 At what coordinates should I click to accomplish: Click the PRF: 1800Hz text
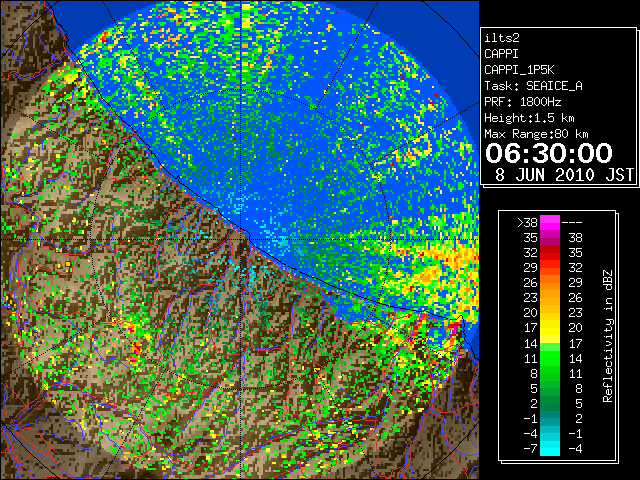click(523, 102)
